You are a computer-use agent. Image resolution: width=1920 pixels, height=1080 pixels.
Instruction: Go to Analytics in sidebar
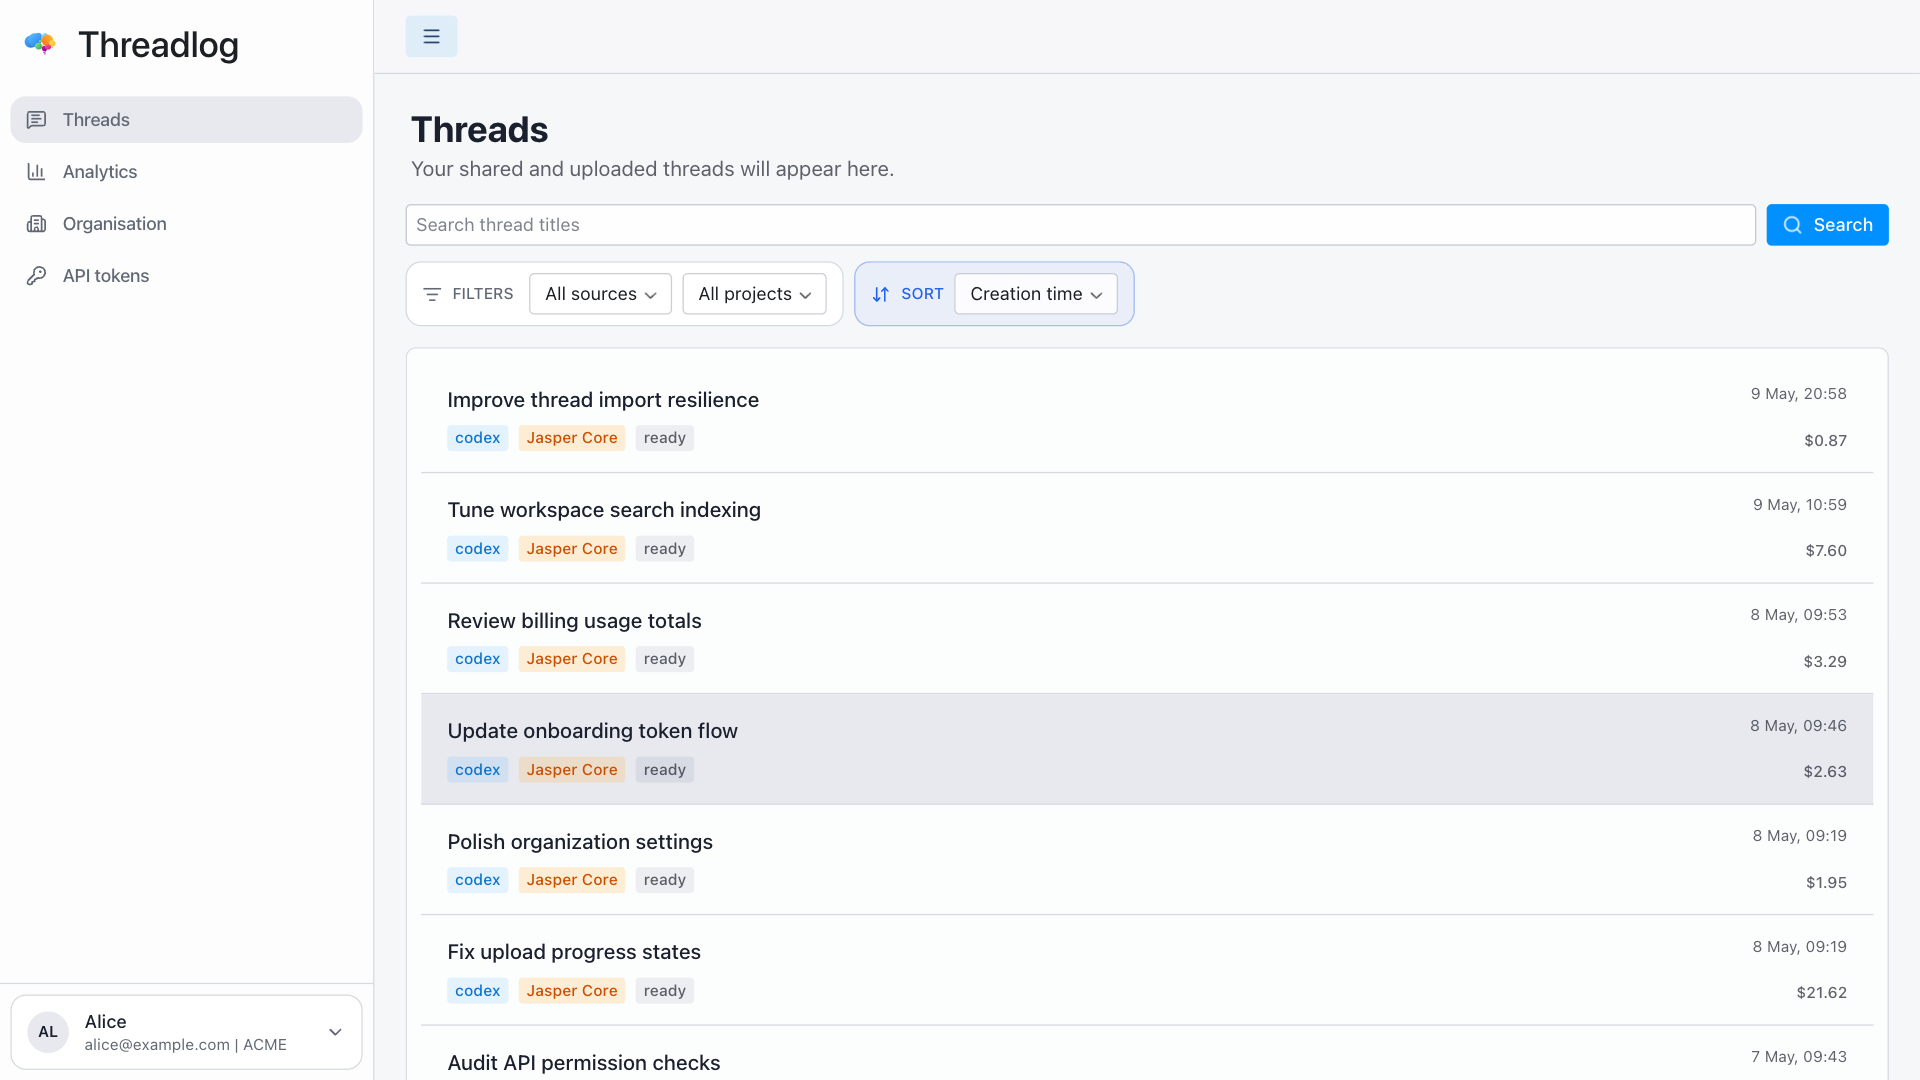click(186, 172)
